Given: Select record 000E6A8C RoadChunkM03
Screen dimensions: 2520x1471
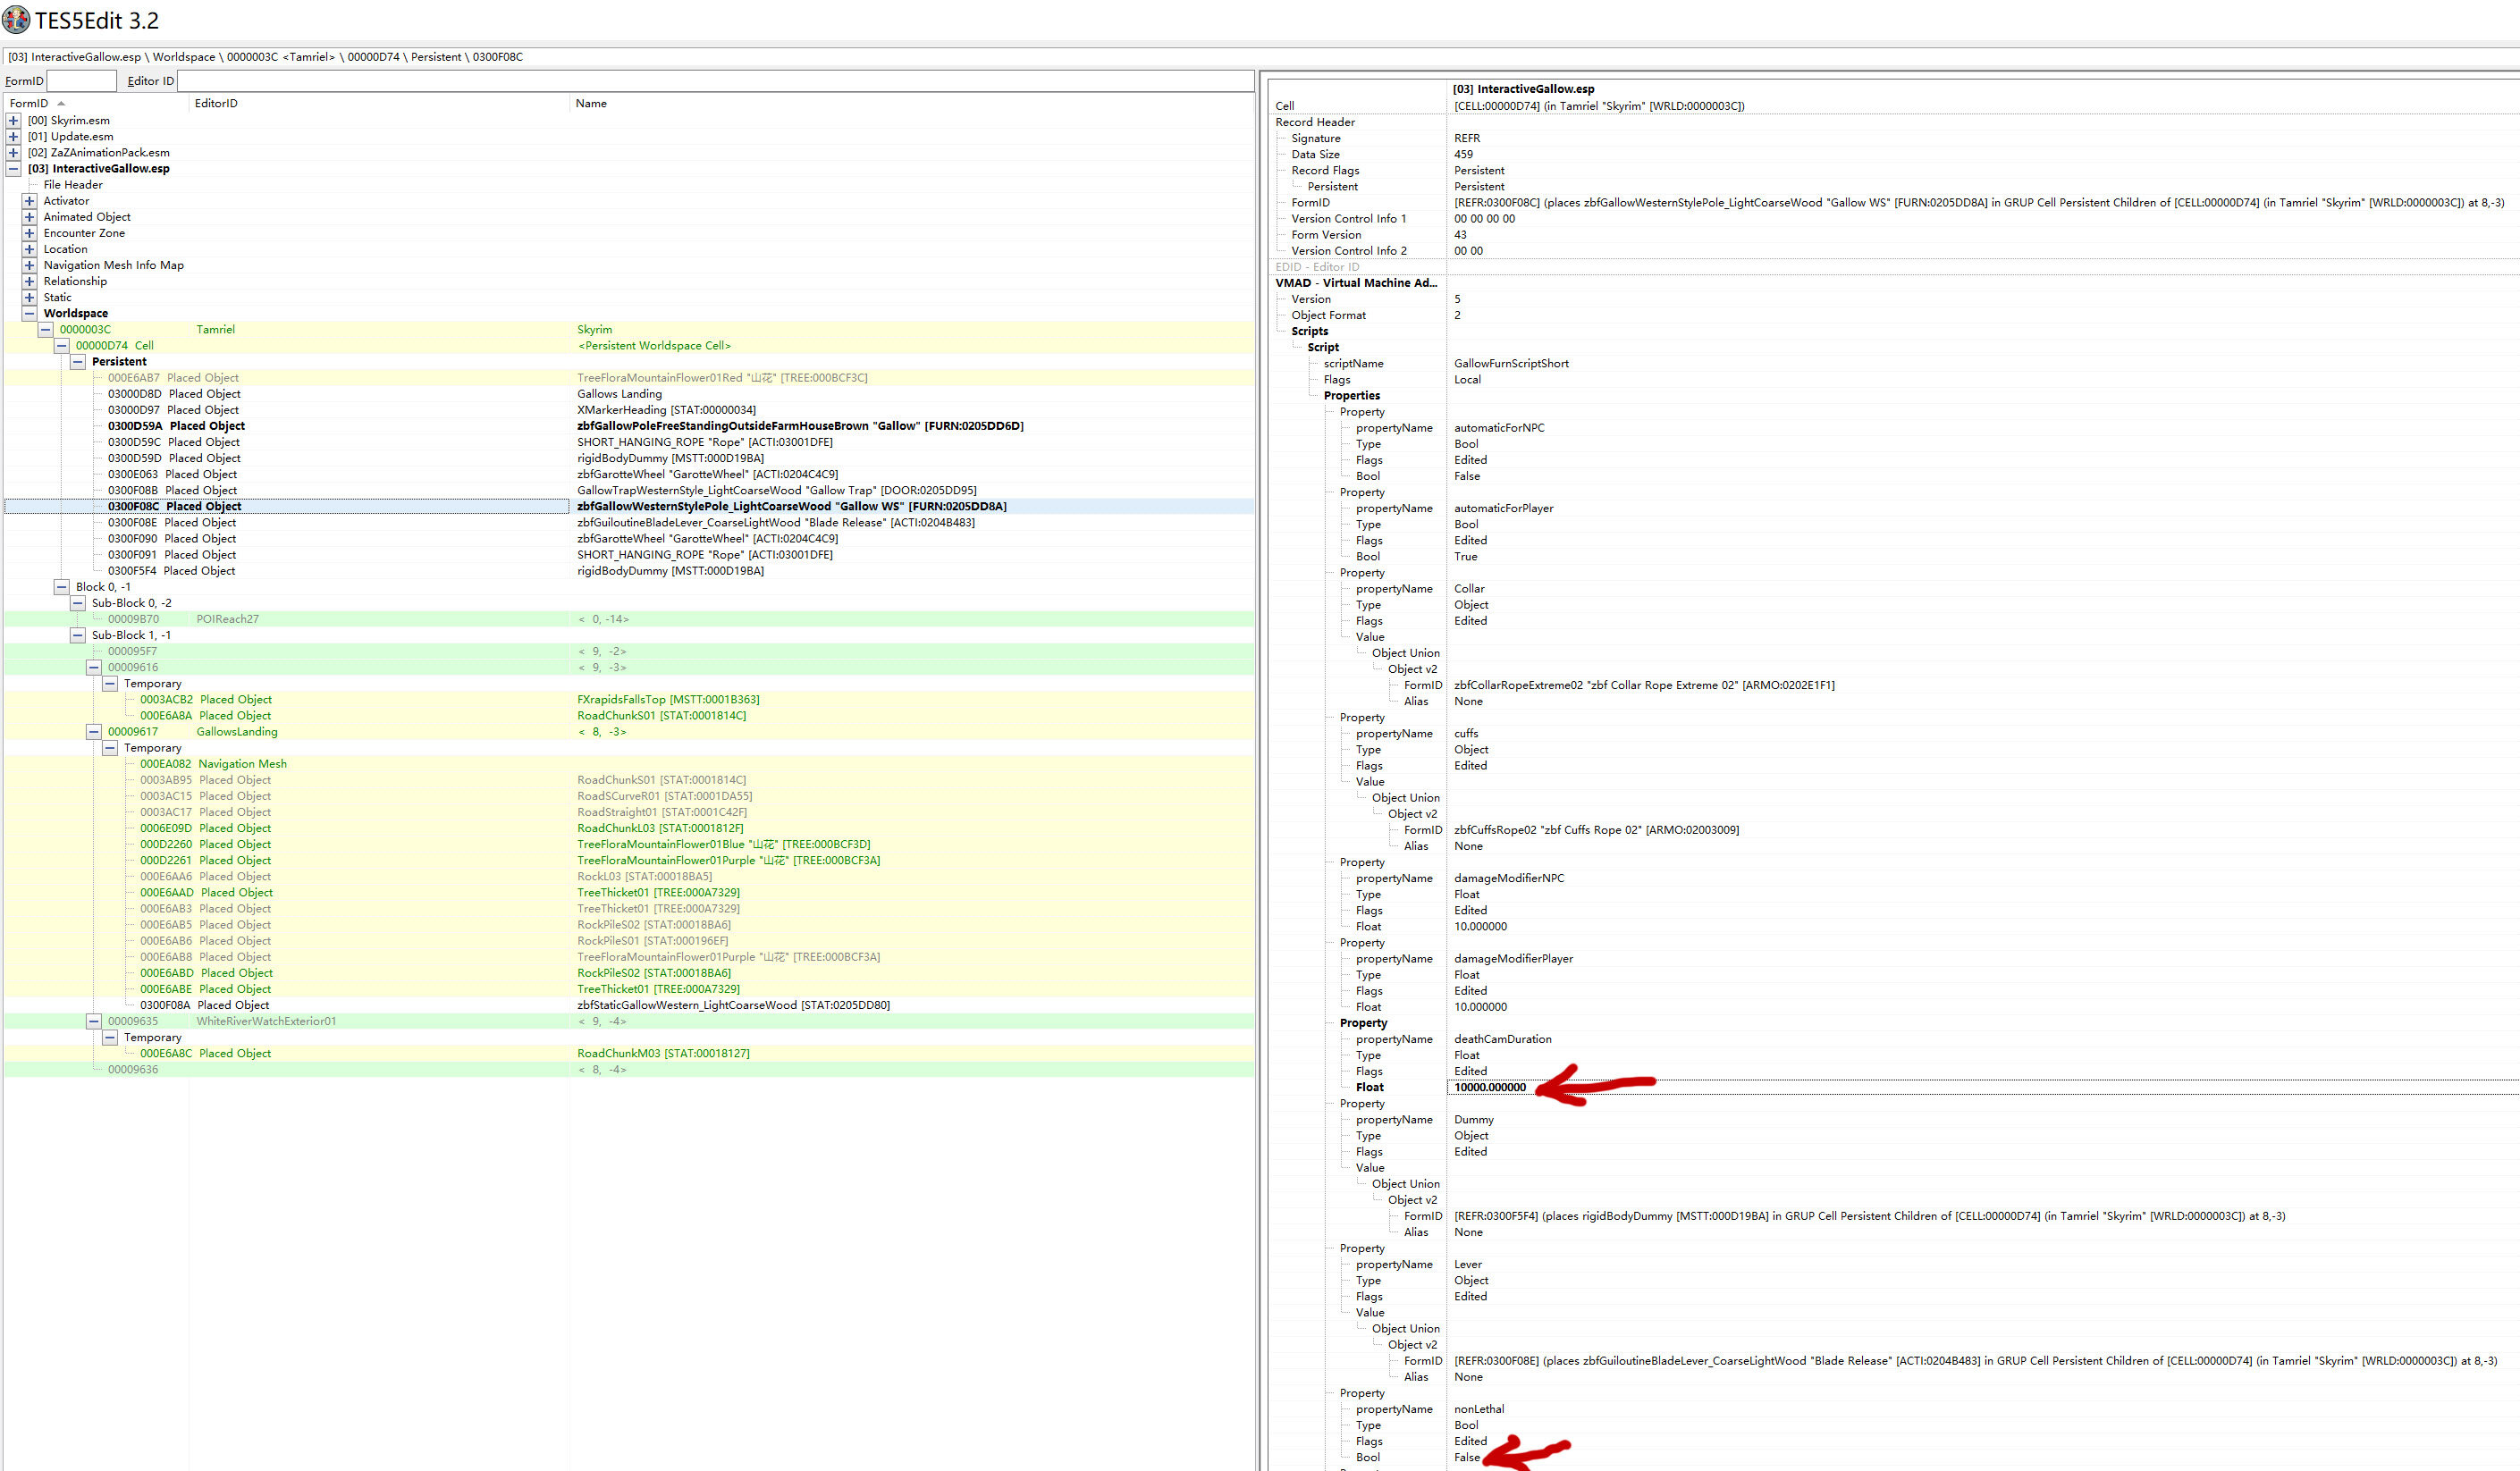Looking at the screenshot, I should point(629,1053).
